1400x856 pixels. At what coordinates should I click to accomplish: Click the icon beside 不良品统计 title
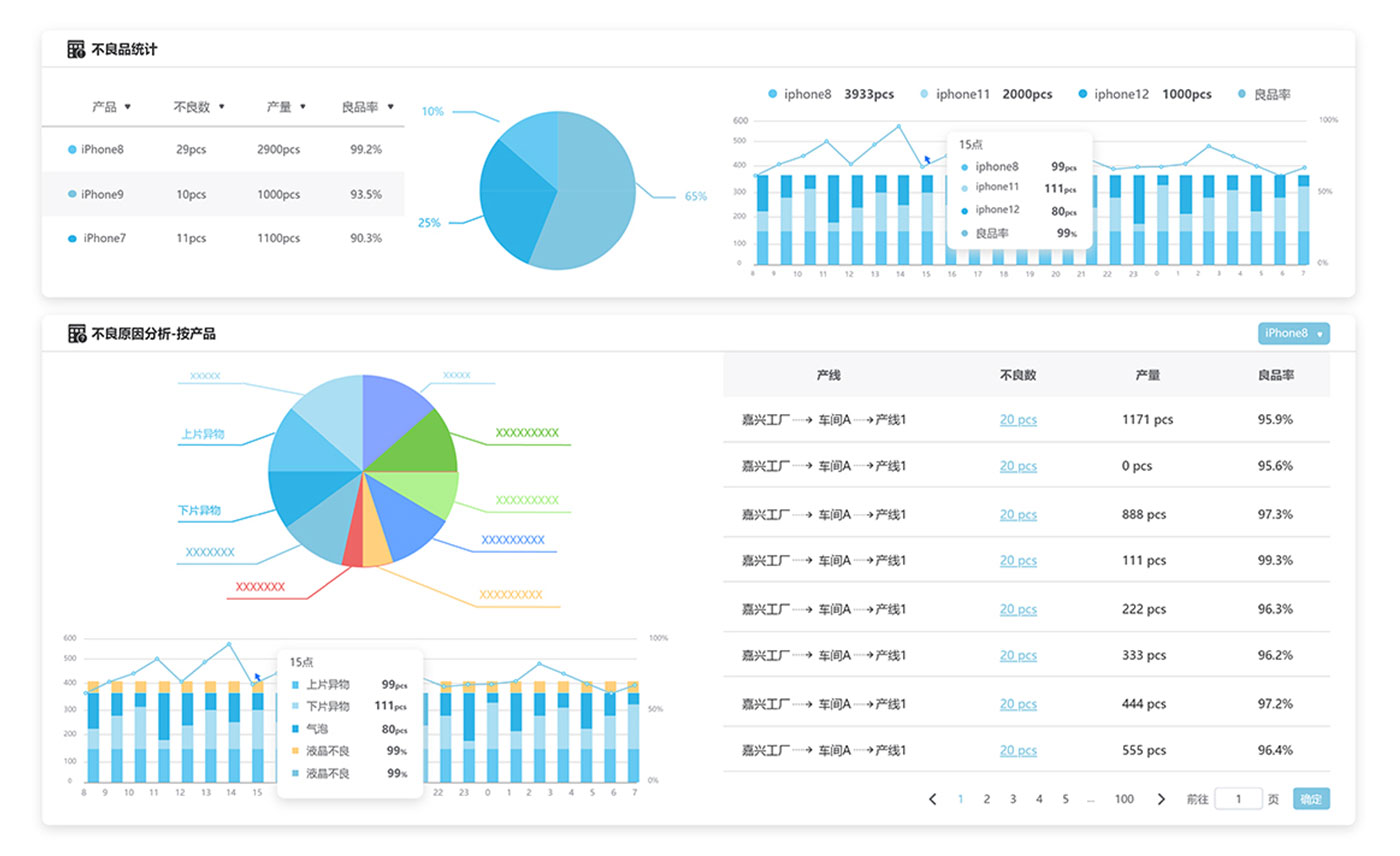[x=76, y=49]
